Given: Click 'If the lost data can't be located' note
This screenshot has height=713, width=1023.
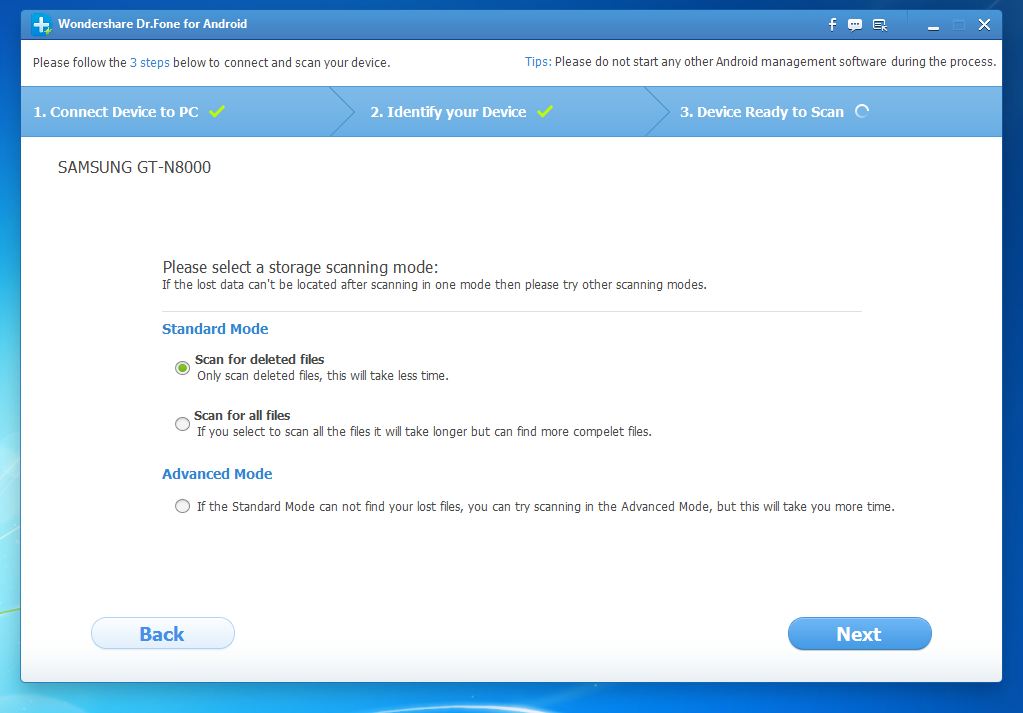Looking at the screenshot, I should point(435,285).
